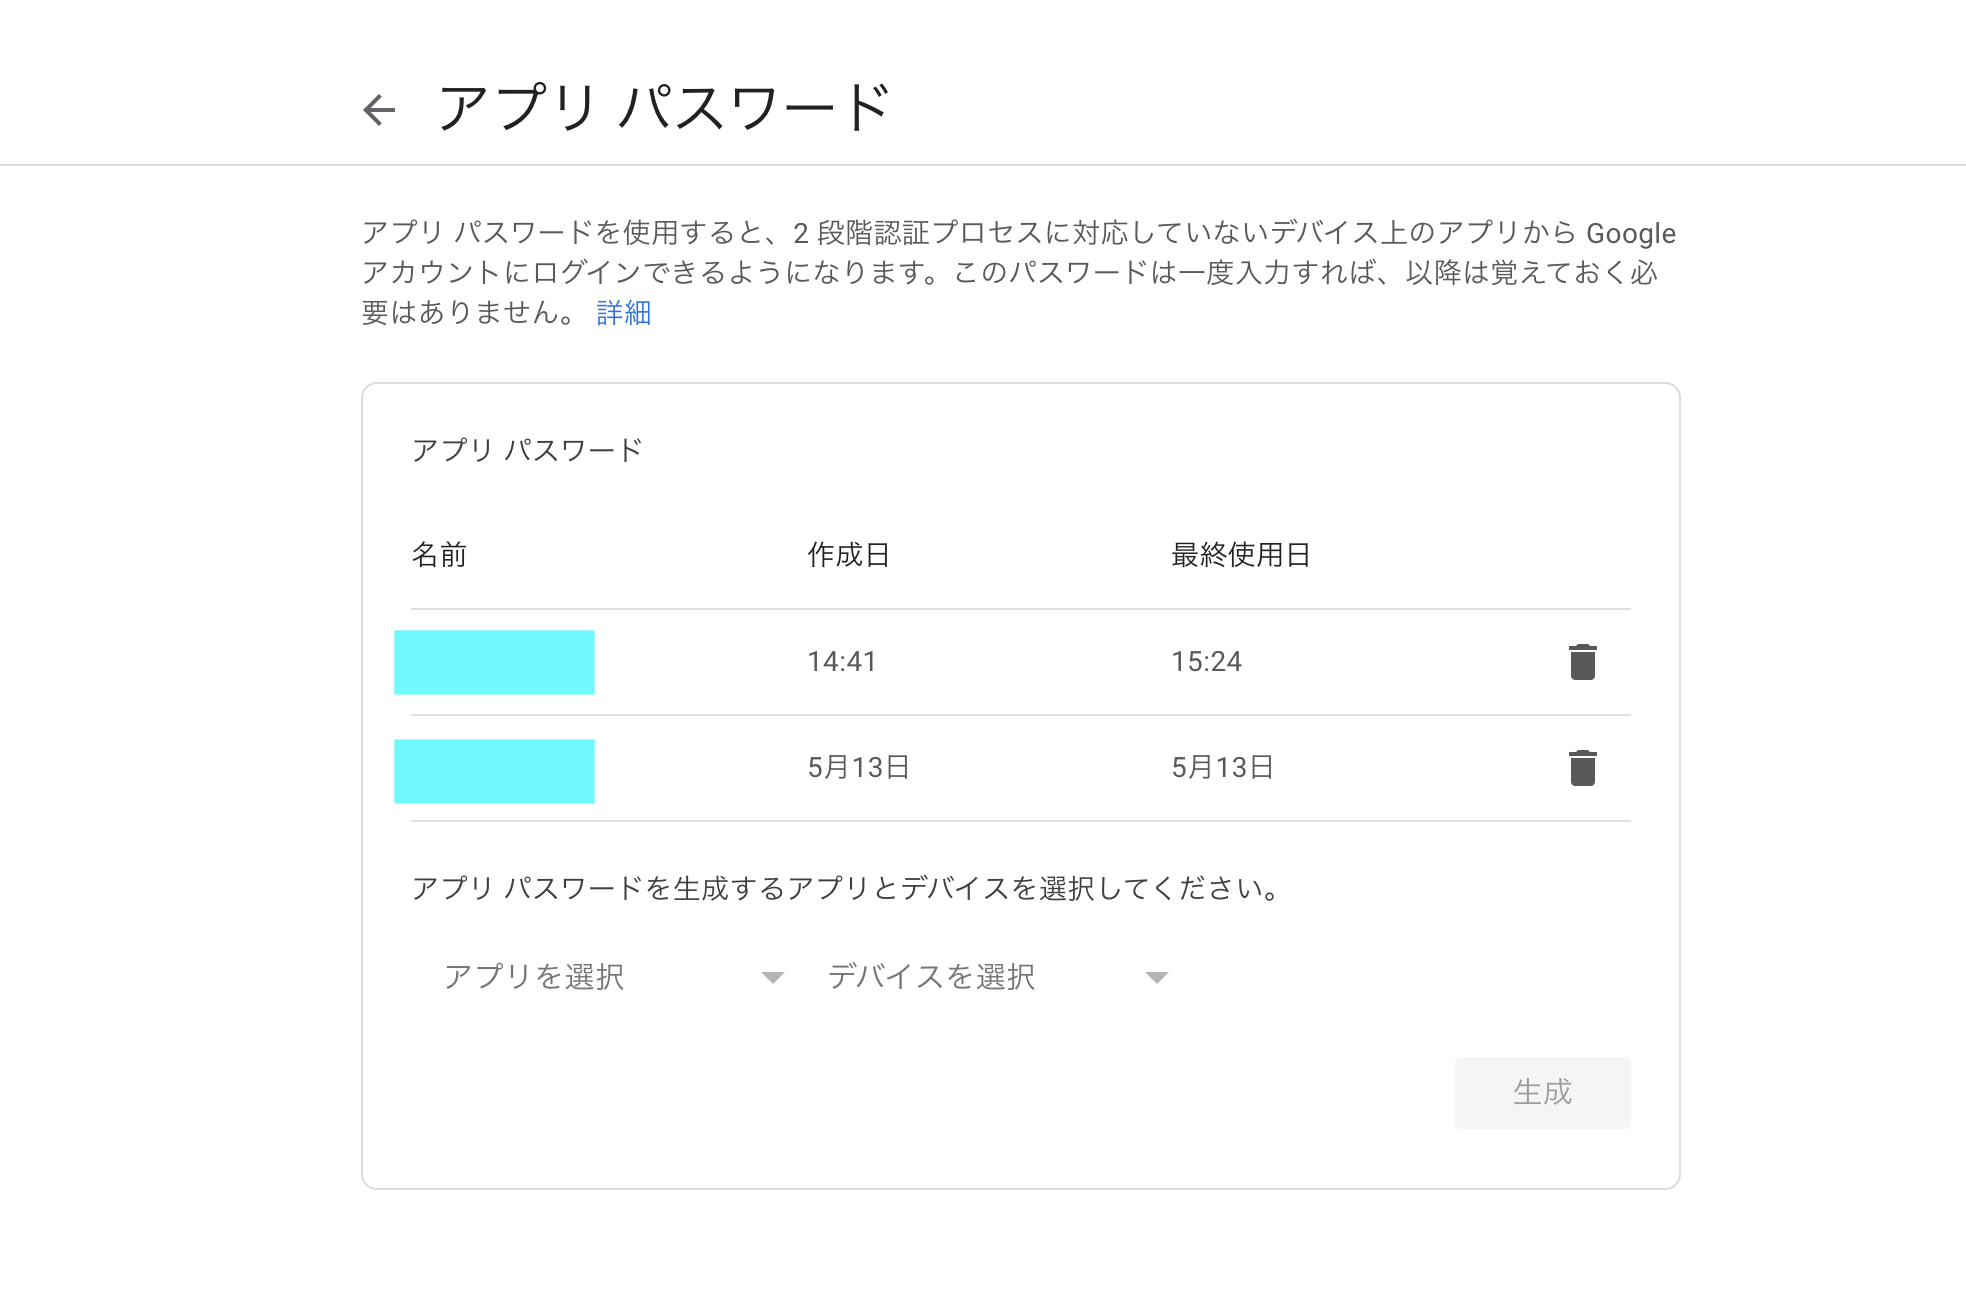The height and width of the screenshot is (1296, 1966).
Task: Expand the app selection menu arrow
Action: 772,977
